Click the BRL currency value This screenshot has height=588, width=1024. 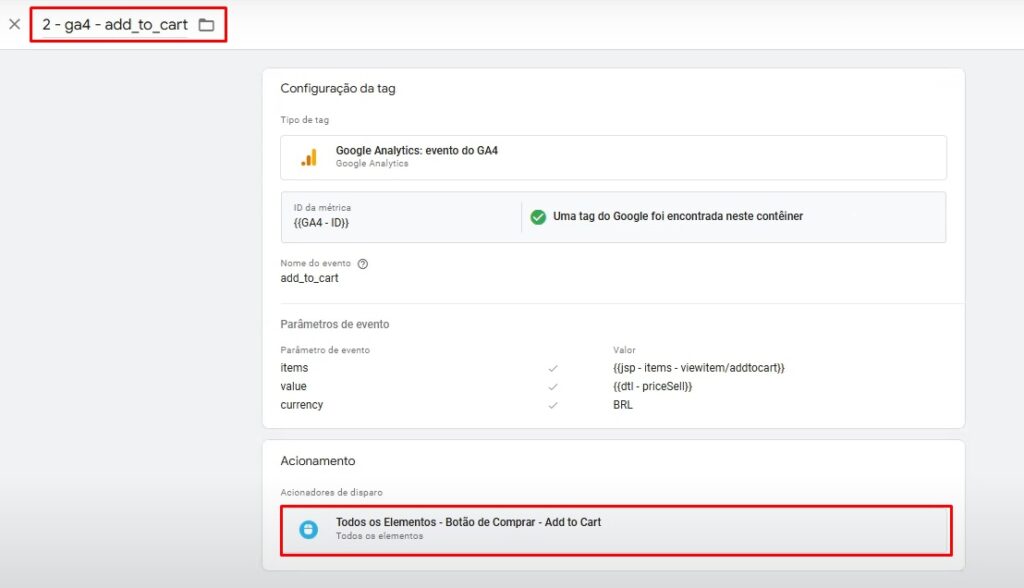pos(623,404)
